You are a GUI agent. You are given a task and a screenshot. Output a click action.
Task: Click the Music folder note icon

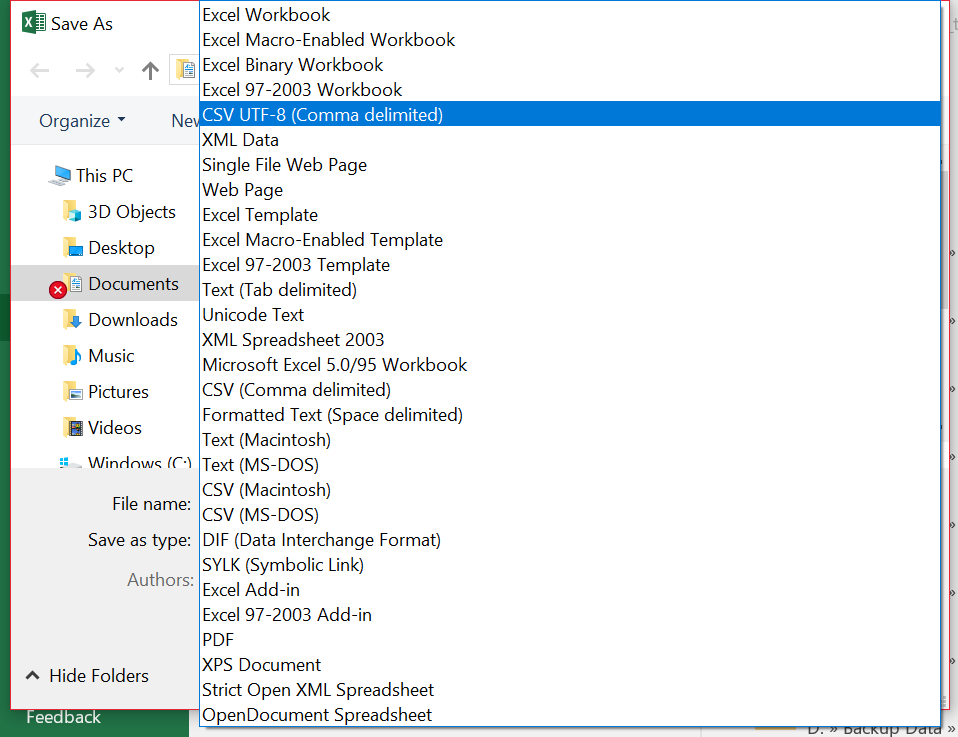(72, 356)
